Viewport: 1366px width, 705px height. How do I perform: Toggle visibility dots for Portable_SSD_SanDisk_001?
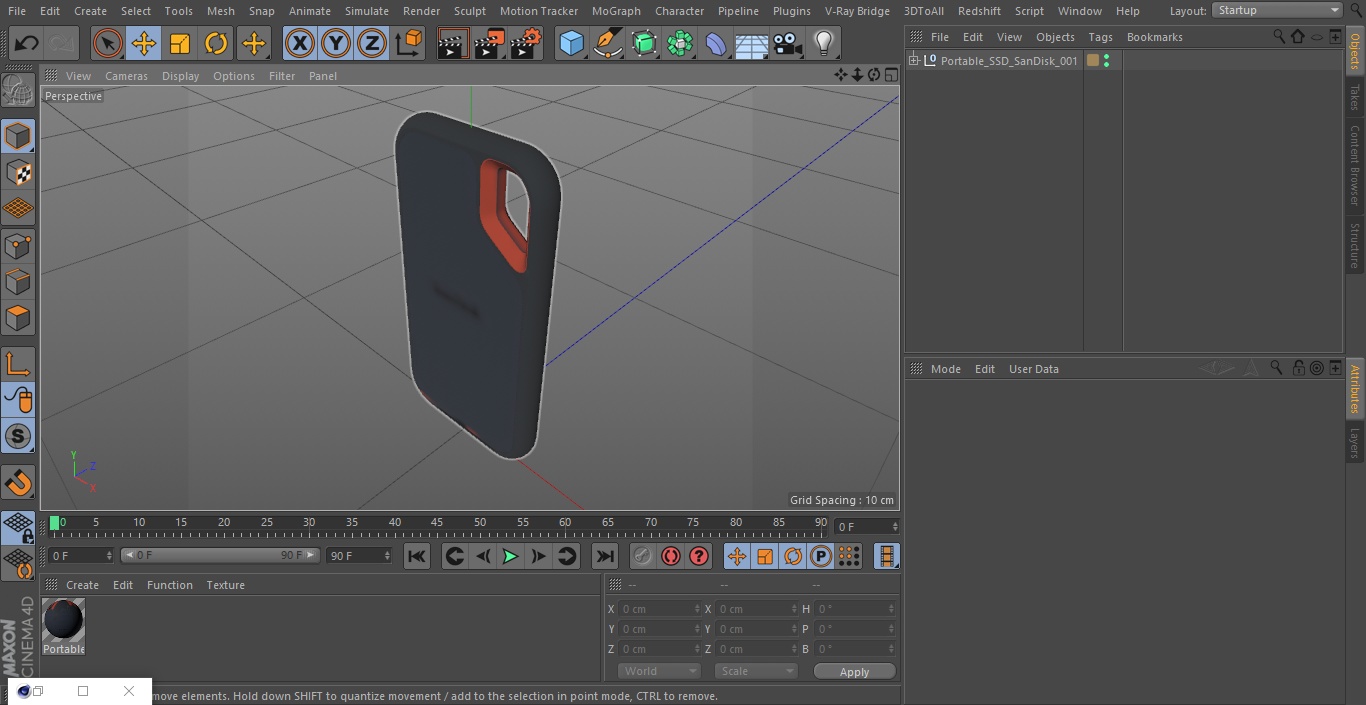(1106, 61)
